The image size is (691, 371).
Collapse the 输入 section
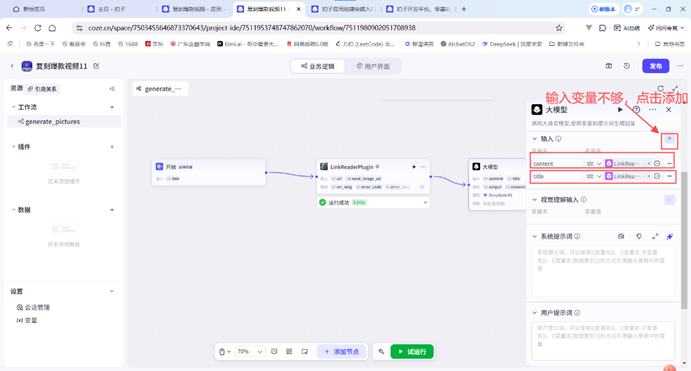click(535, 139)
